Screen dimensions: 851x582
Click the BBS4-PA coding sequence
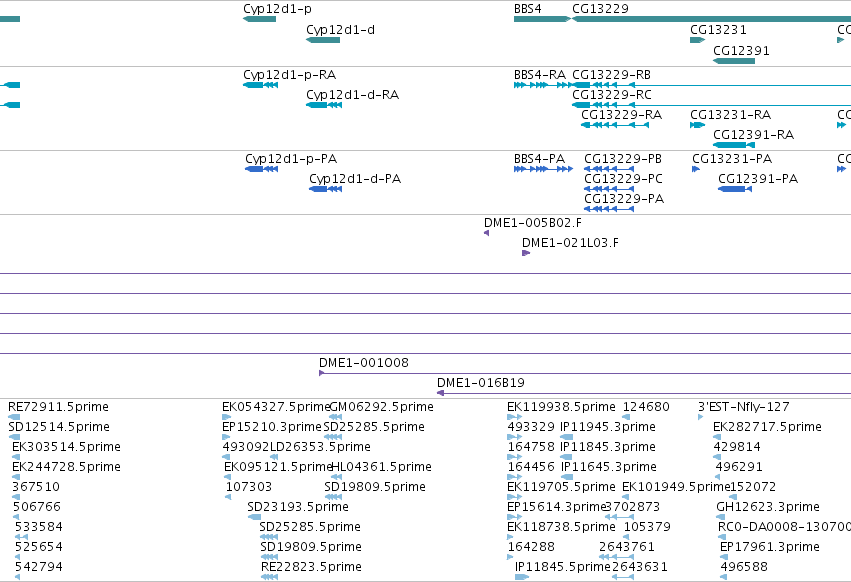click(x=543, y=169)
